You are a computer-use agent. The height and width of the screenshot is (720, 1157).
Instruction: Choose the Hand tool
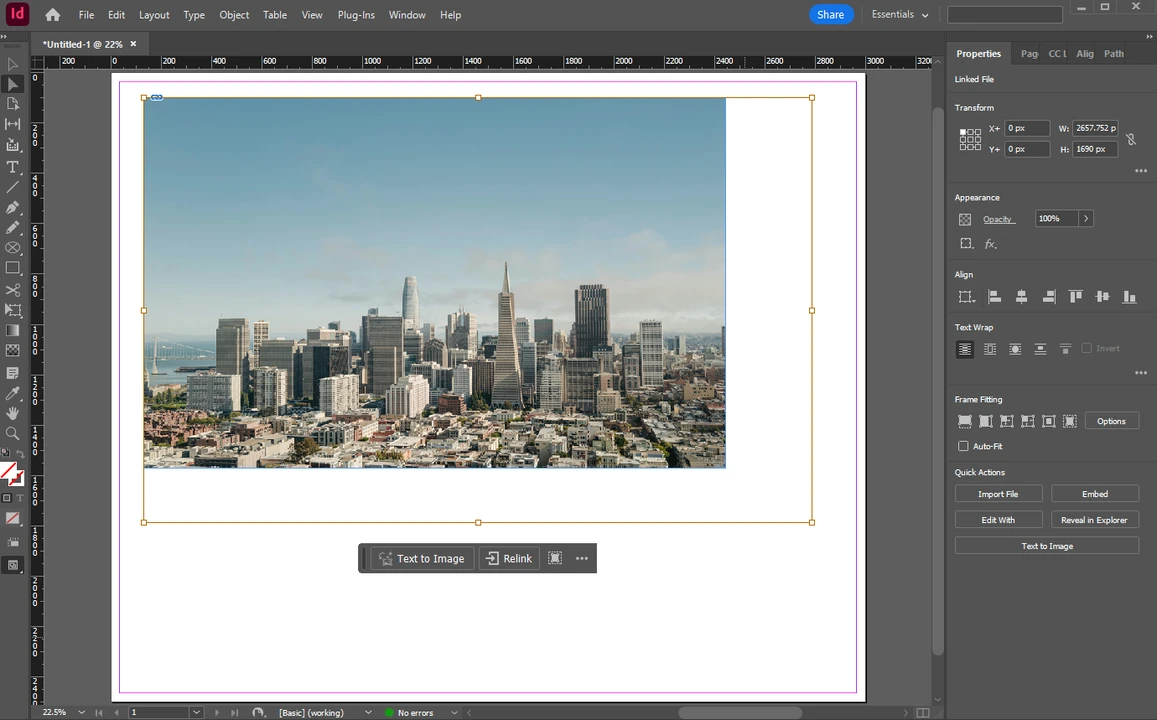click(x=13, y=413)
